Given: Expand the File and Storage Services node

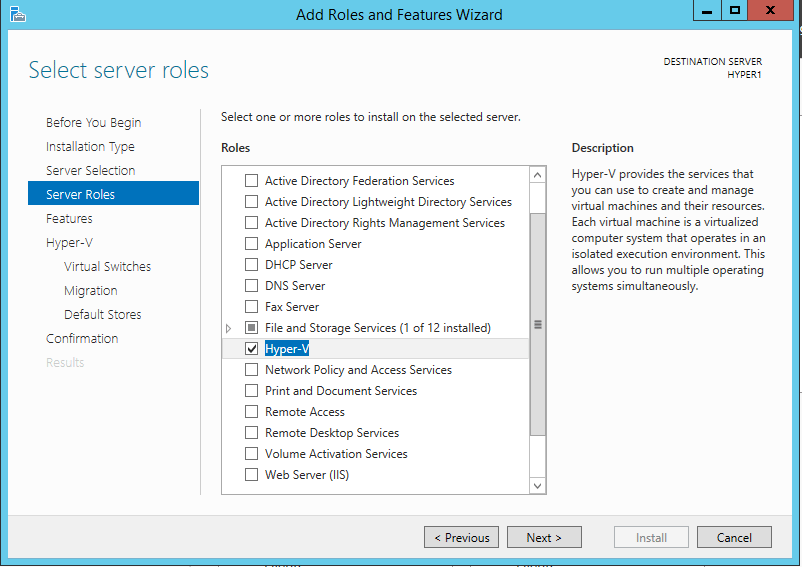Looking at the screenshot, I should click(x=229, y=328).
